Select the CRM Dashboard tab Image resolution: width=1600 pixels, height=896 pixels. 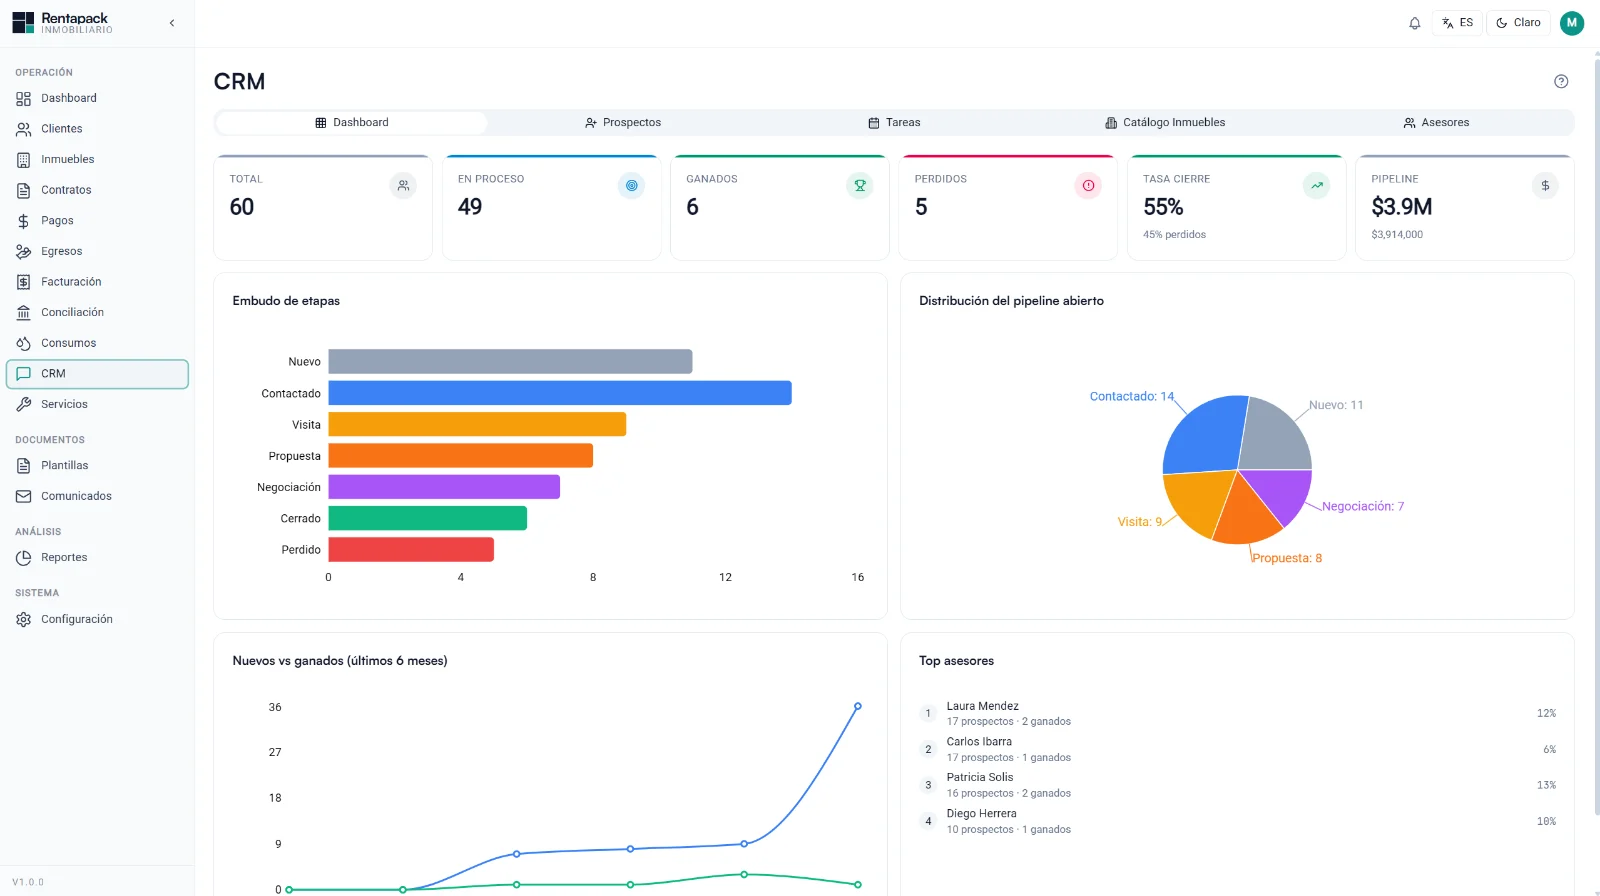[x=352, y=123]
